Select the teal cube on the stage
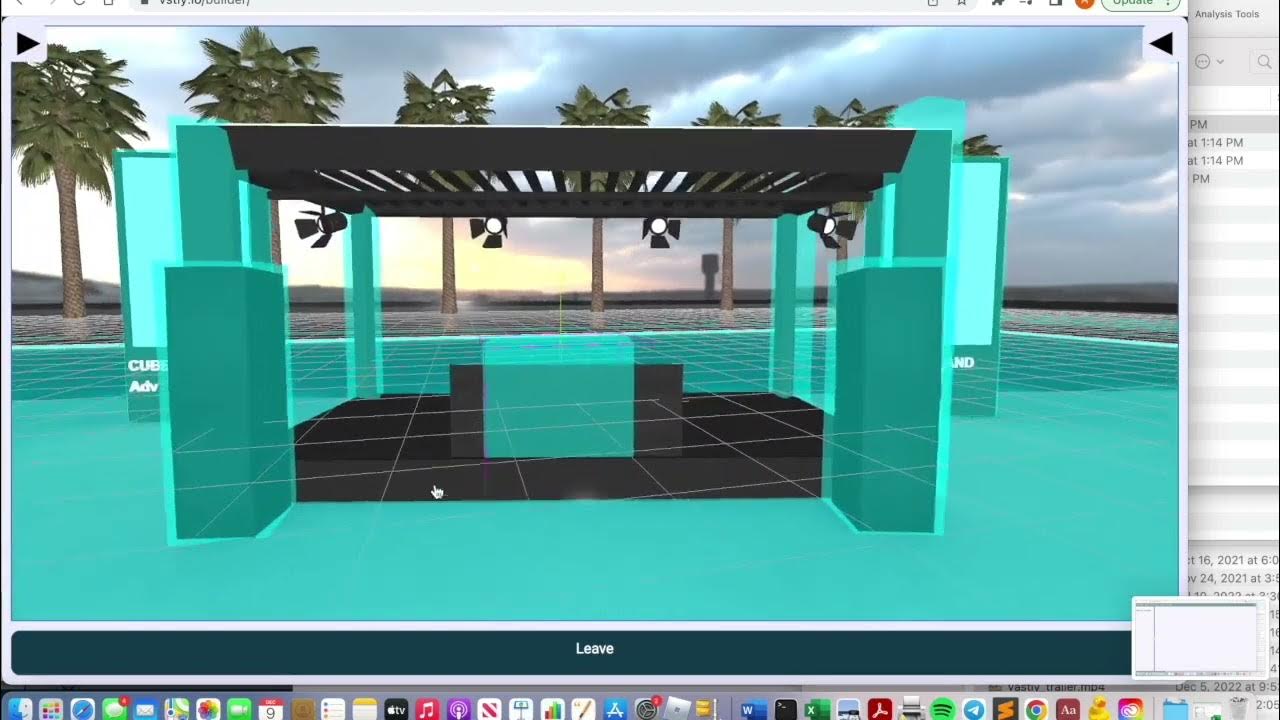The height and width of the screenshot is (720, 1280). (x=558, y=397)
